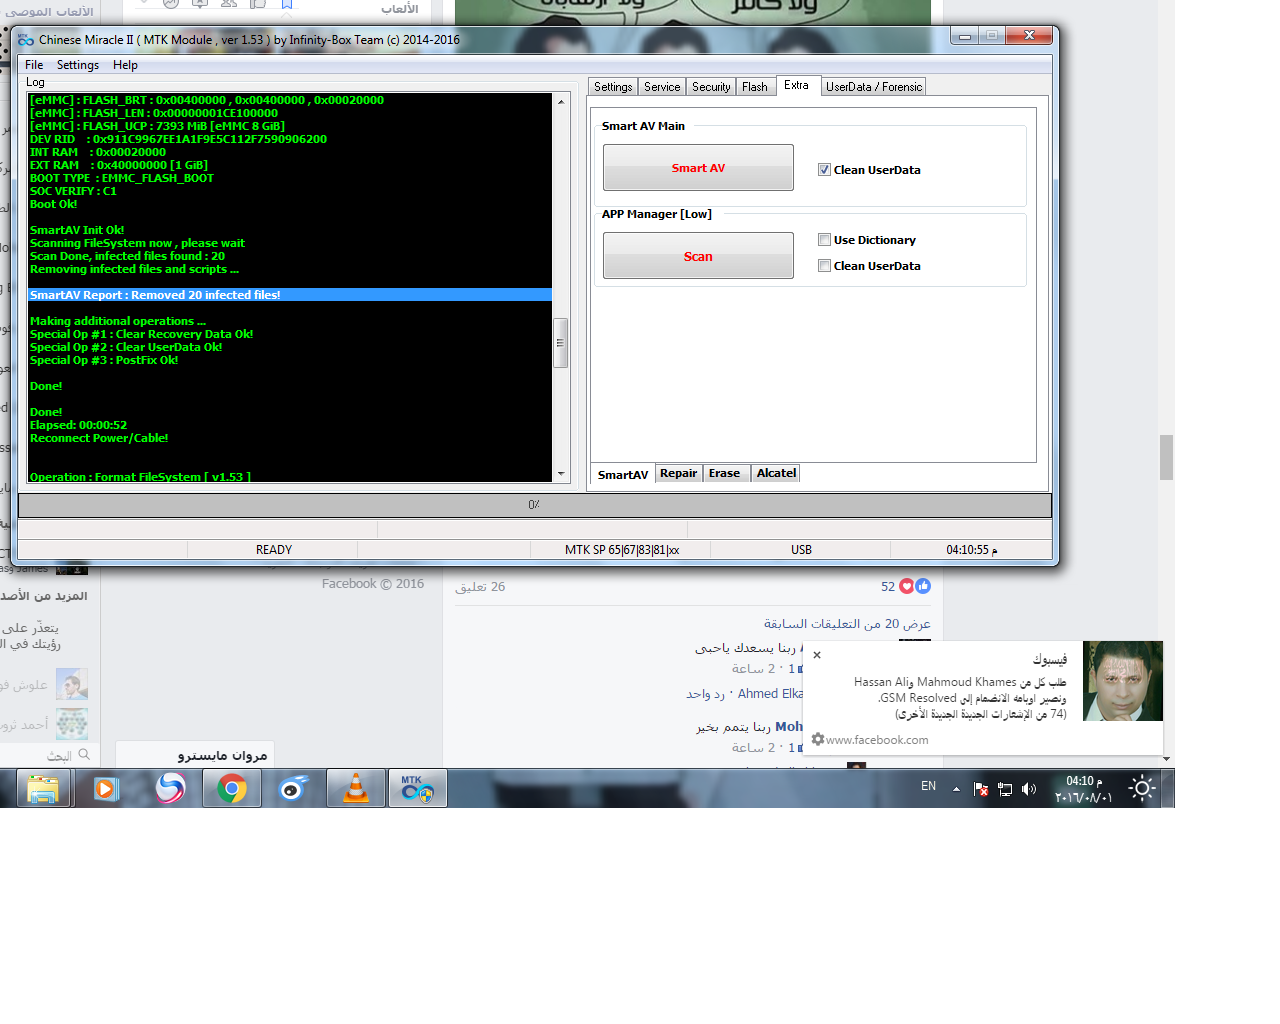Show the 20 previous comments link
1280x1024 pixels.
(847, 624)
